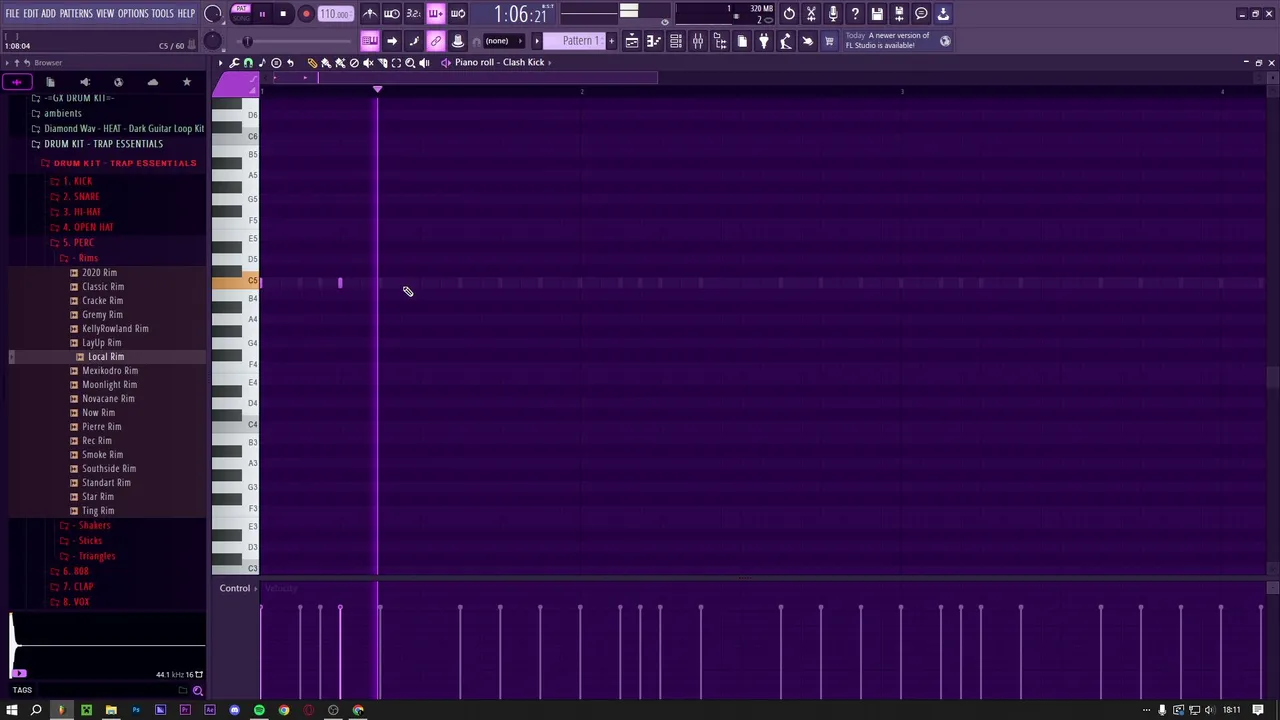Open the TOOLS menu

click(x=163, y=13)
